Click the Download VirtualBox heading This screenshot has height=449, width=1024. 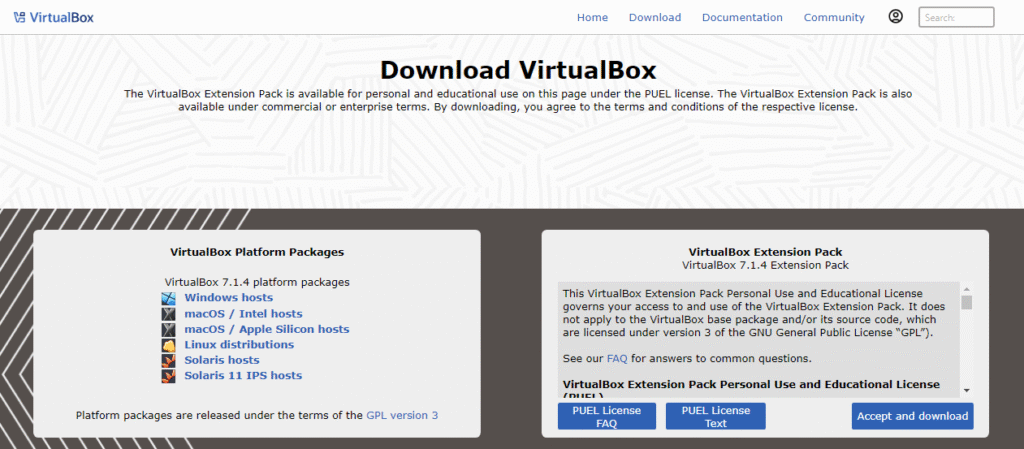pos(518,70)
